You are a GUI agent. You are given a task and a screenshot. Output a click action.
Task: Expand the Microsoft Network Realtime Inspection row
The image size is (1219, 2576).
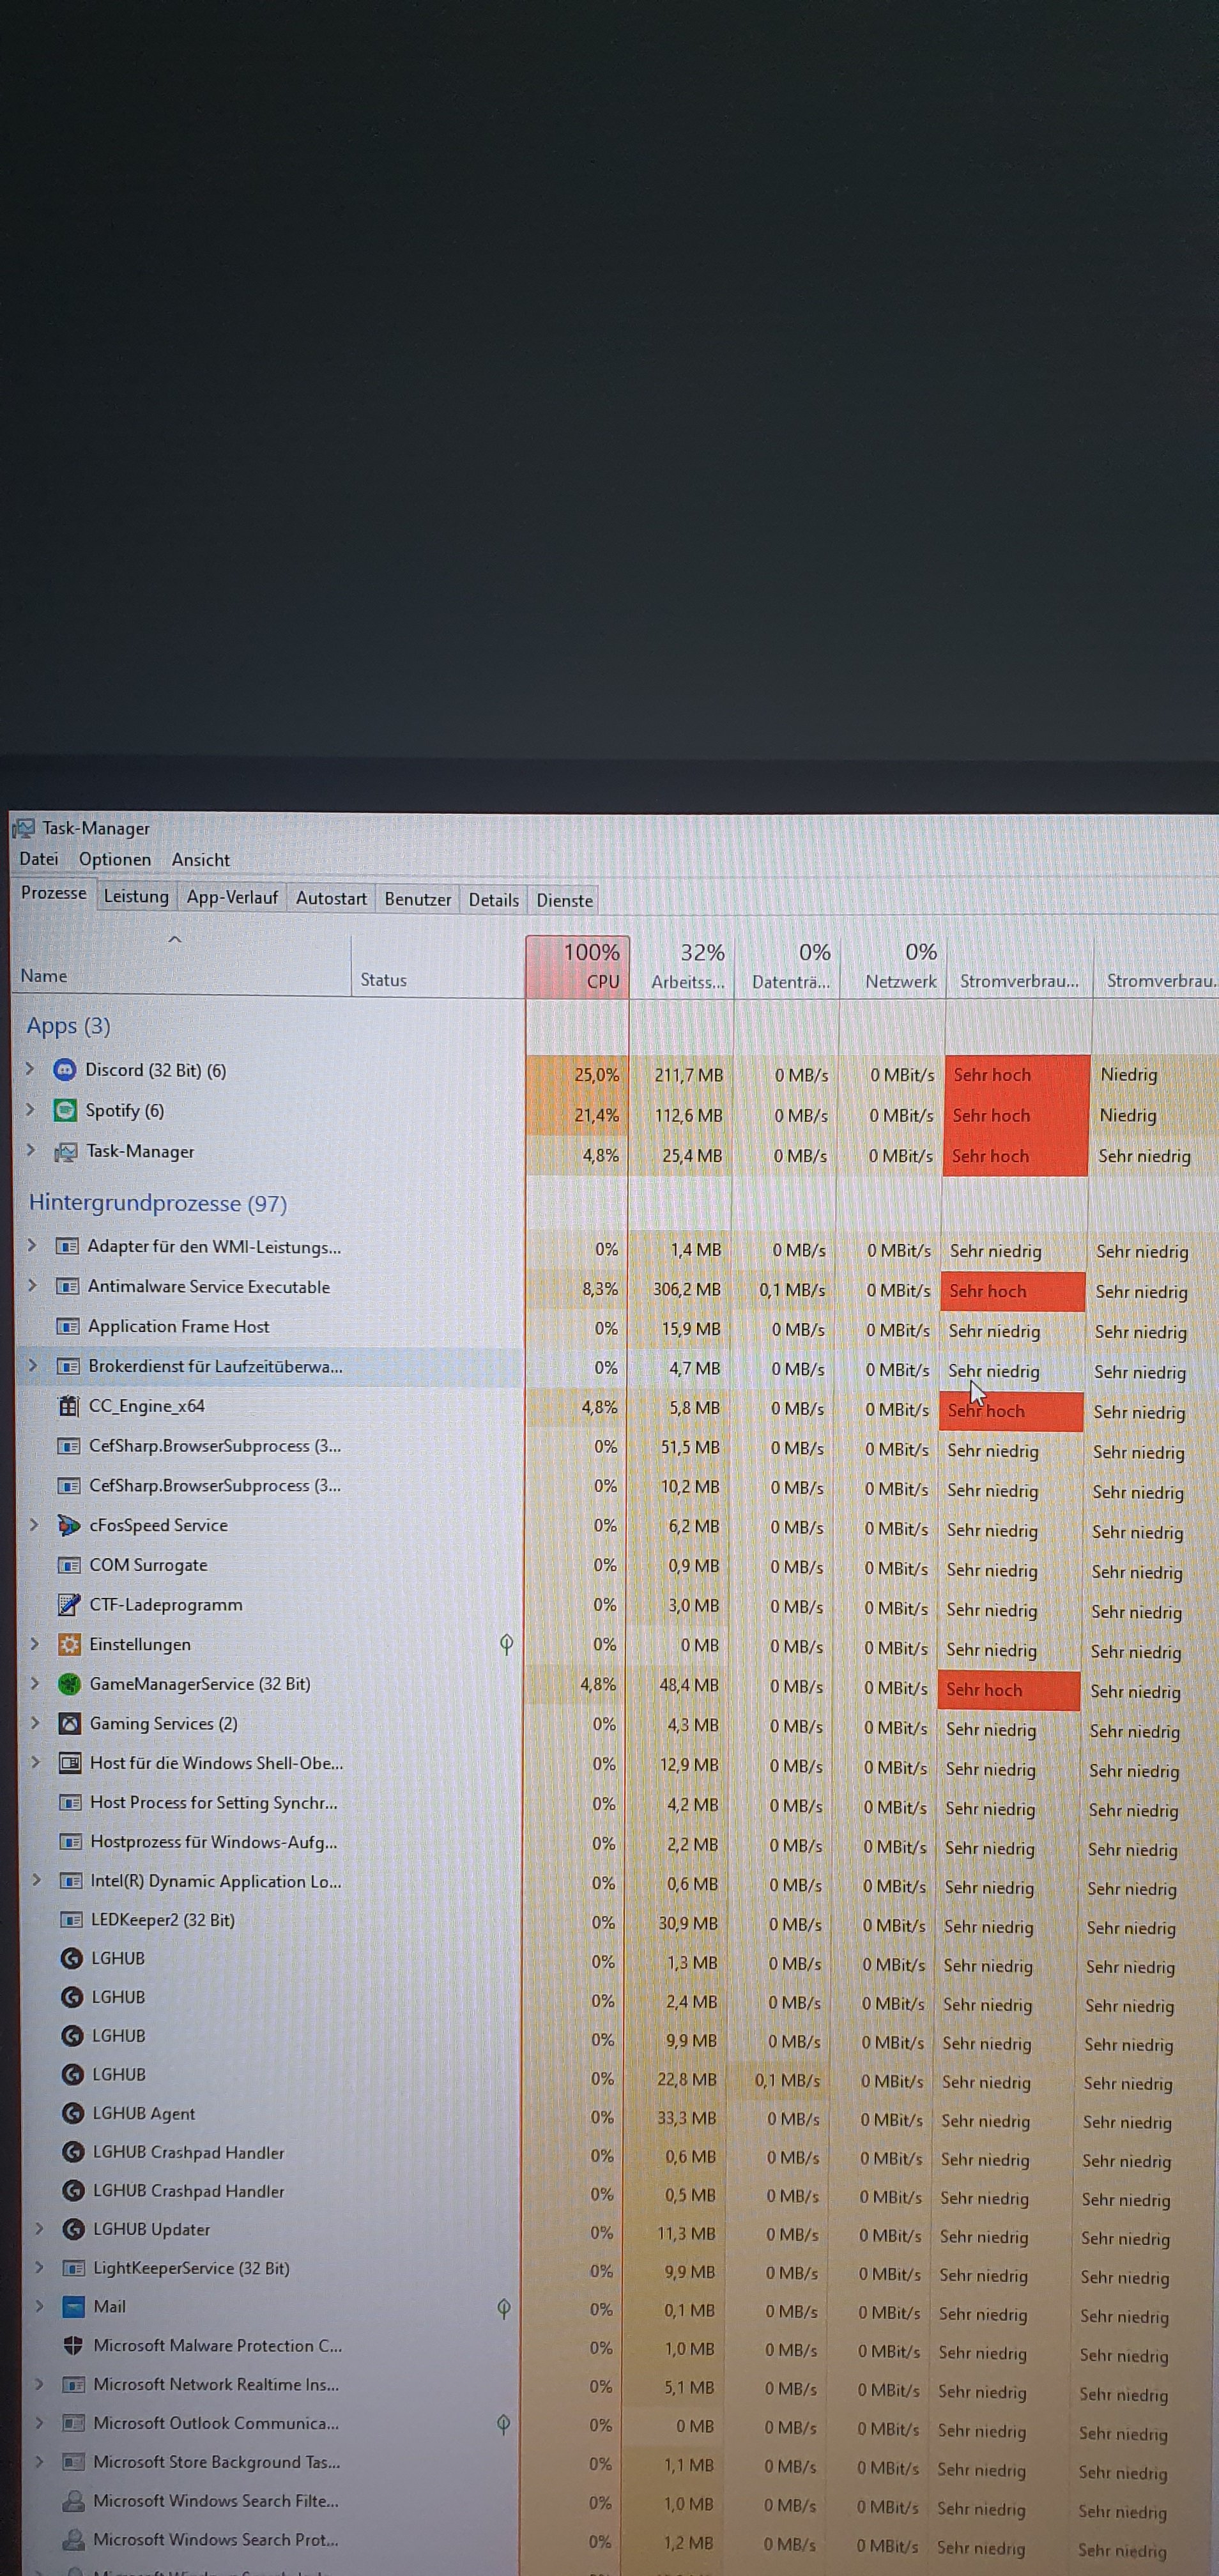[39, 2384]
